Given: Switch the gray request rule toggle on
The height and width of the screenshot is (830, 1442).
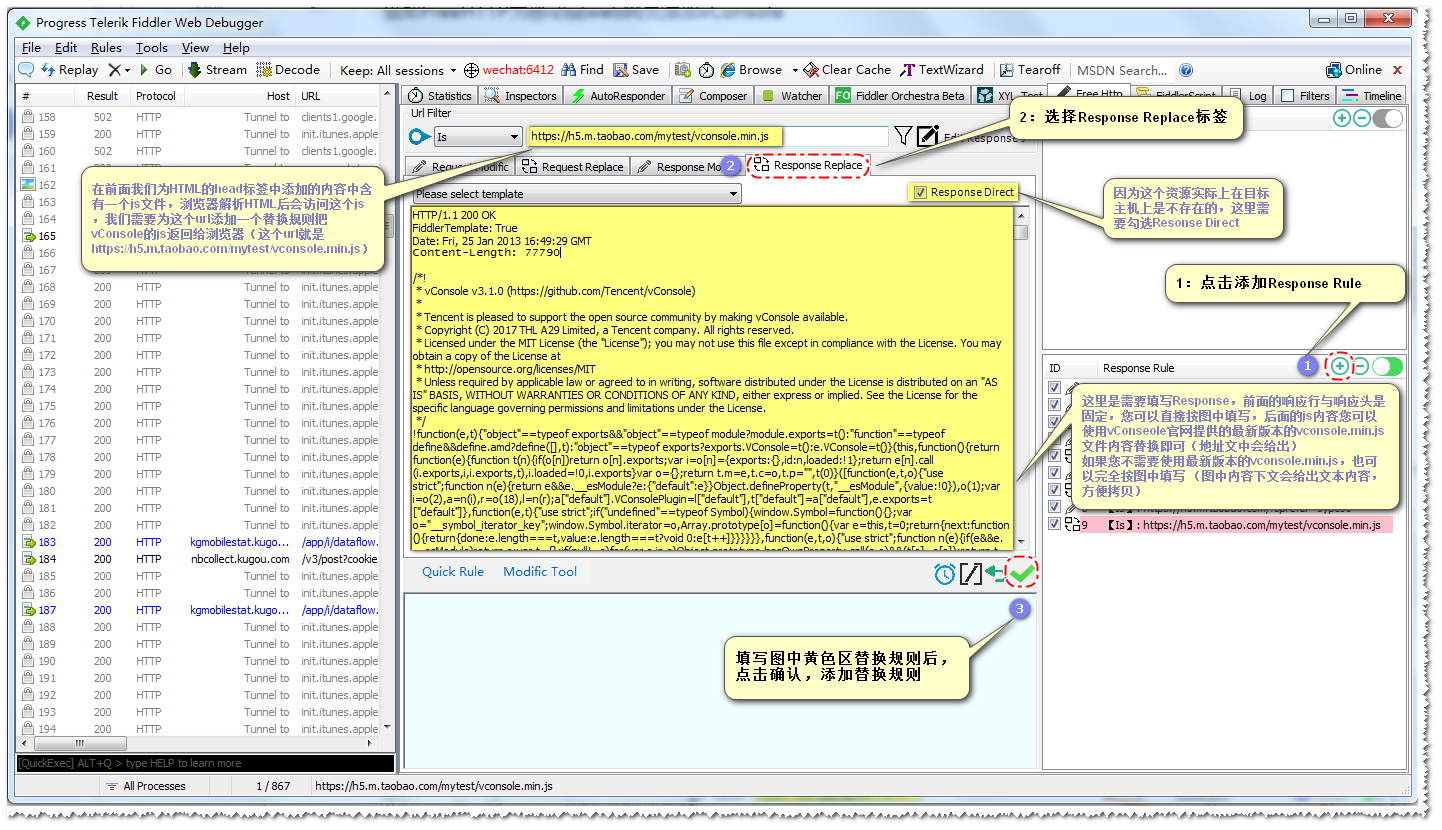Looking at the screenshot, I should [x=1388, y=118].
